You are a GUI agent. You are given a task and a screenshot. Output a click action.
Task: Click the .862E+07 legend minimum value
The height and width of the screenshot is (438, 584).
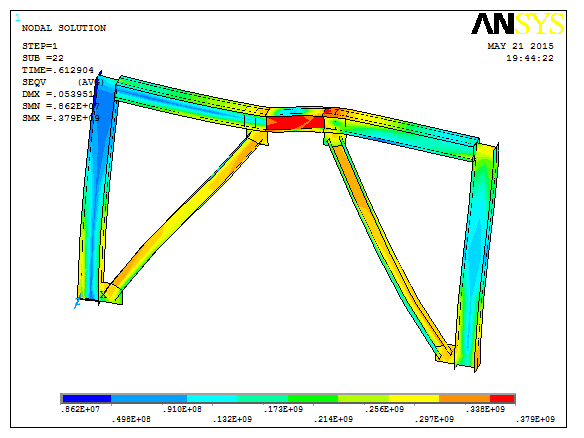coord(80,409)
